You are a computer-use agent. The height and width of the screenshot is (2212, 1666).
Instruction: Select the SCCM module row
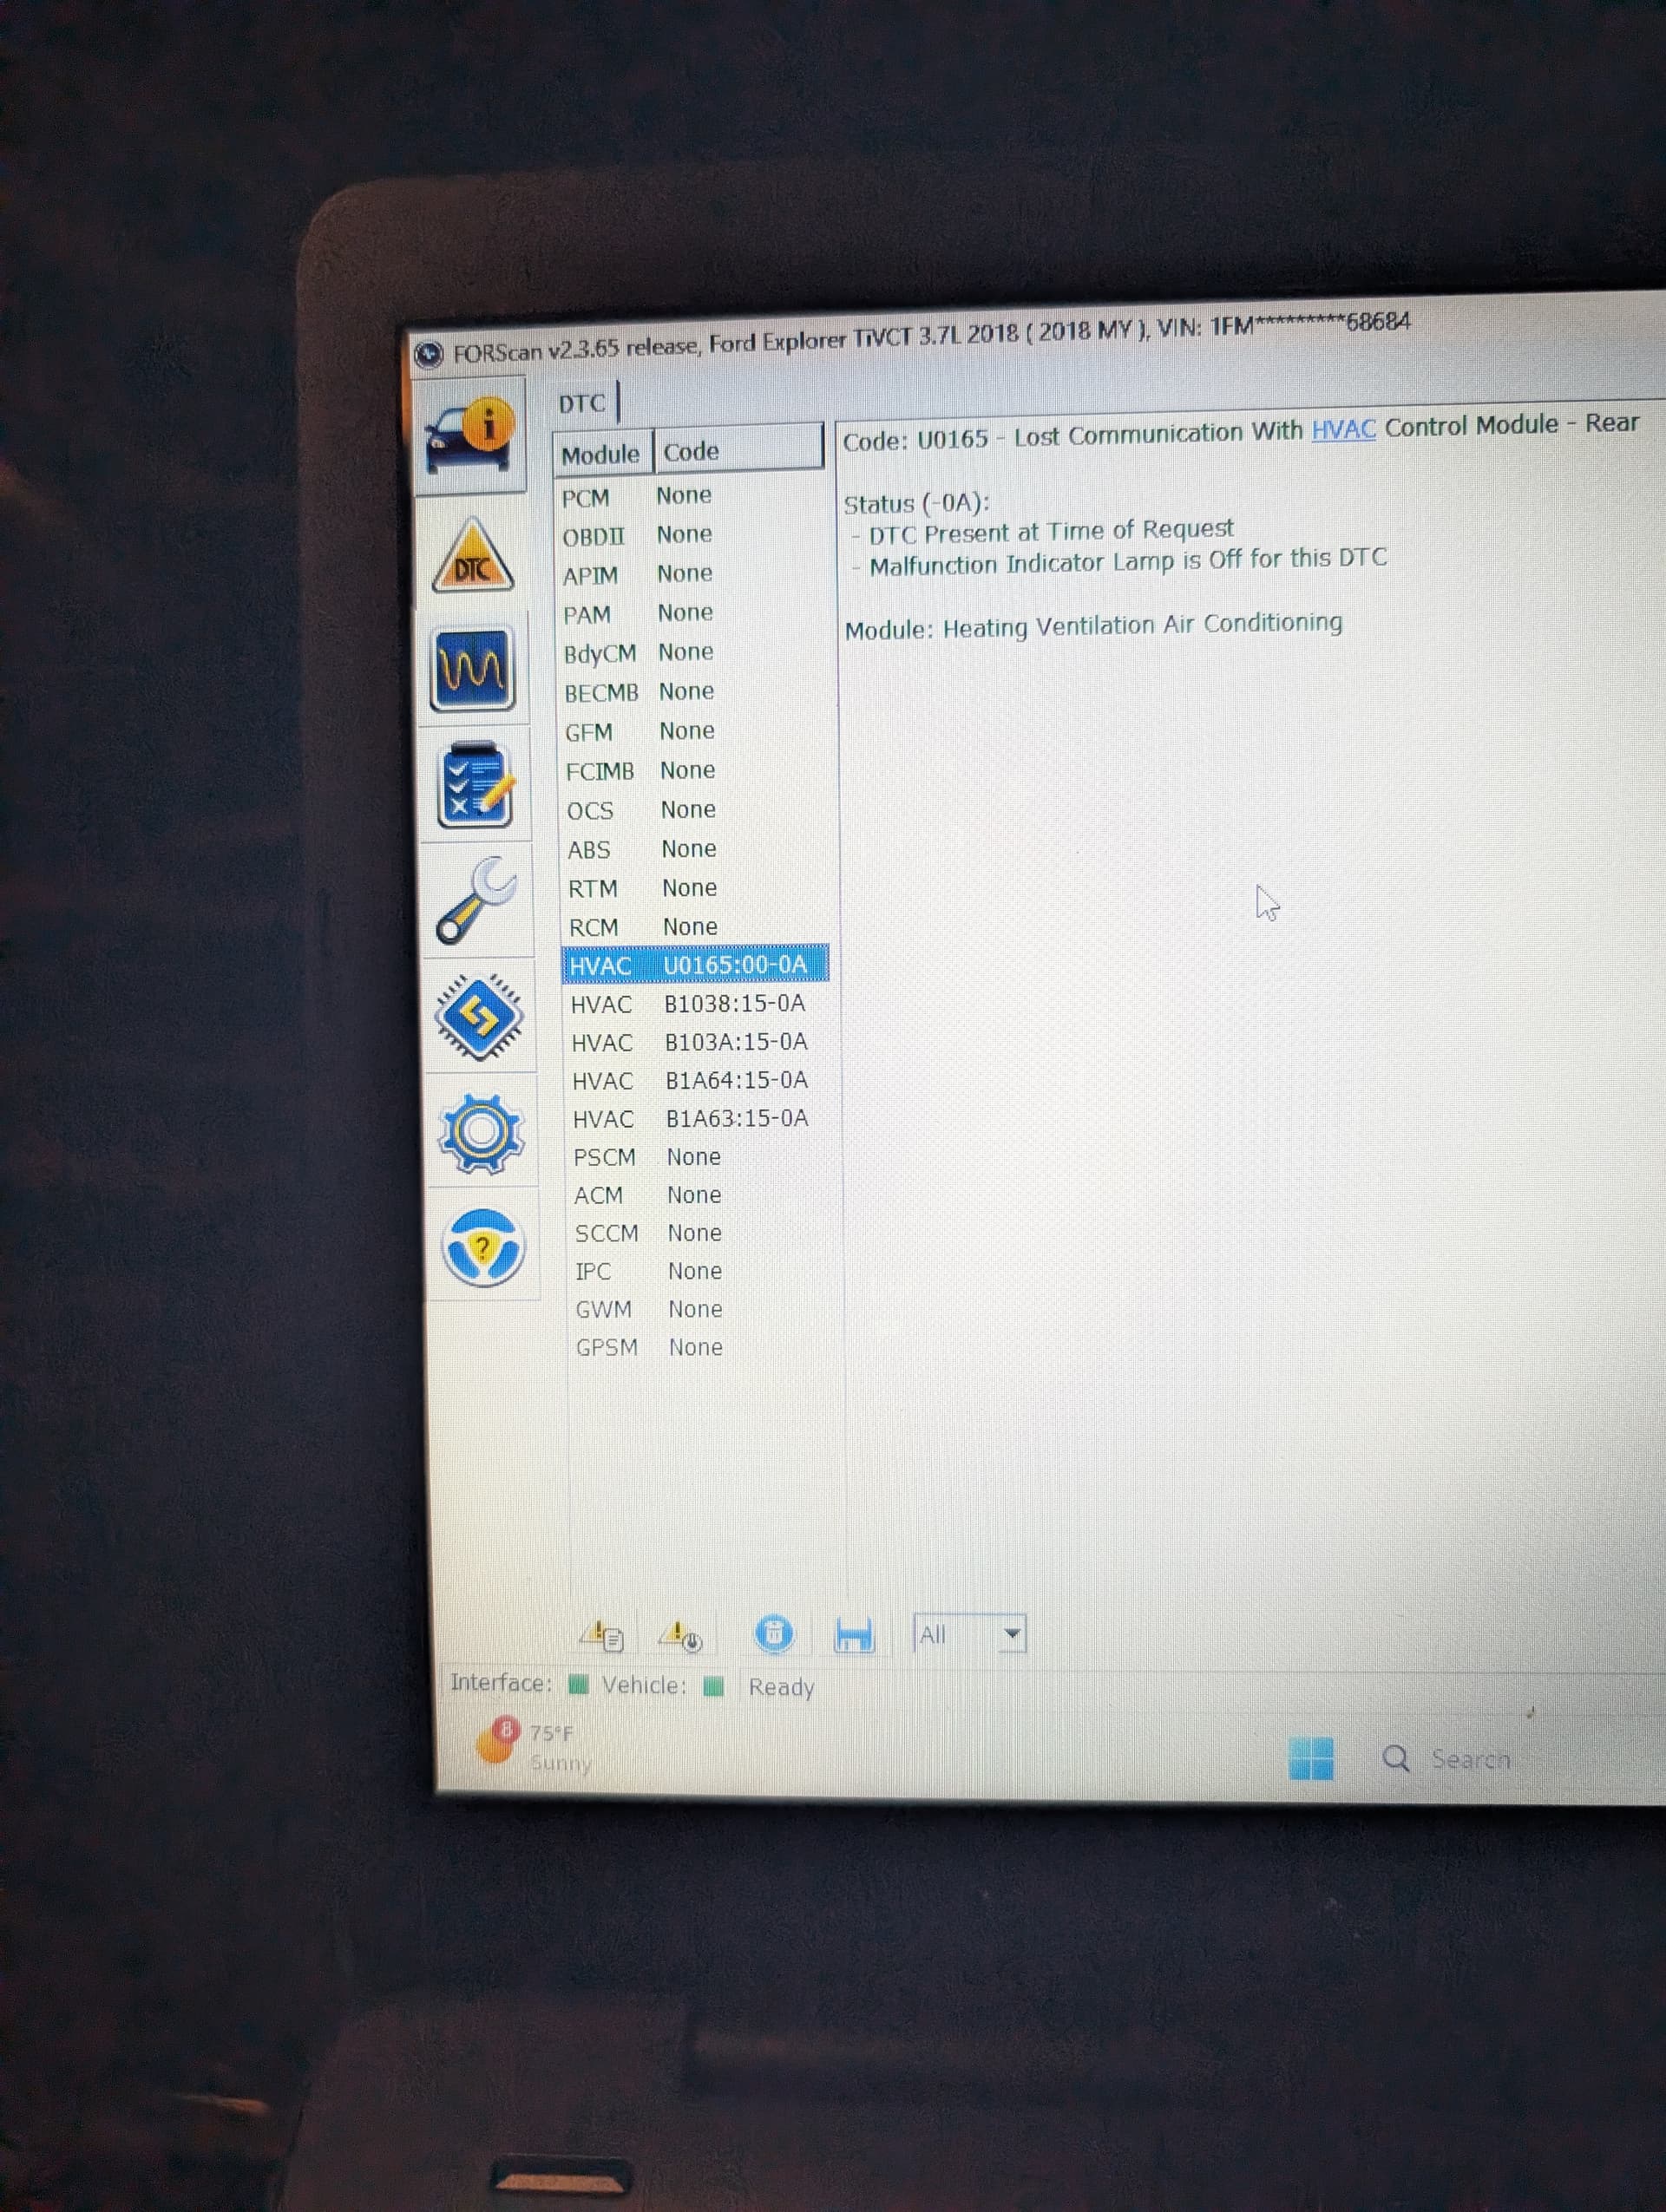click(x=701, y=1232)
